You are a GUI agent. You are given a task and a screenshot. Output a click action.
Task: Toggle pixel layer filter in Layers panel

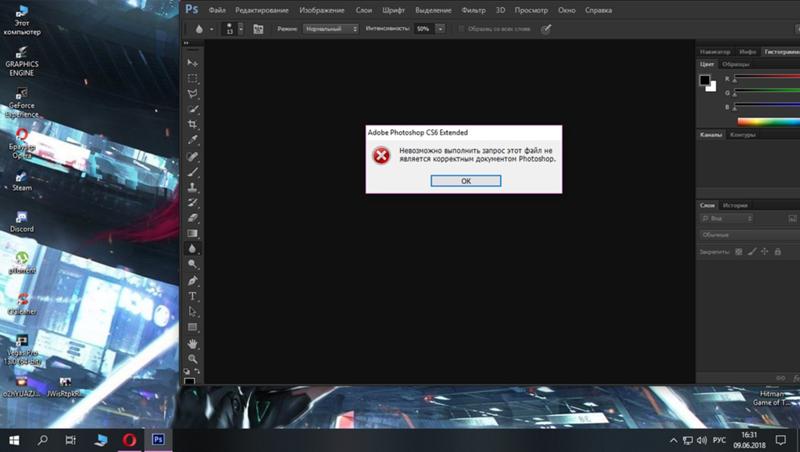click(x=792, y=218)
